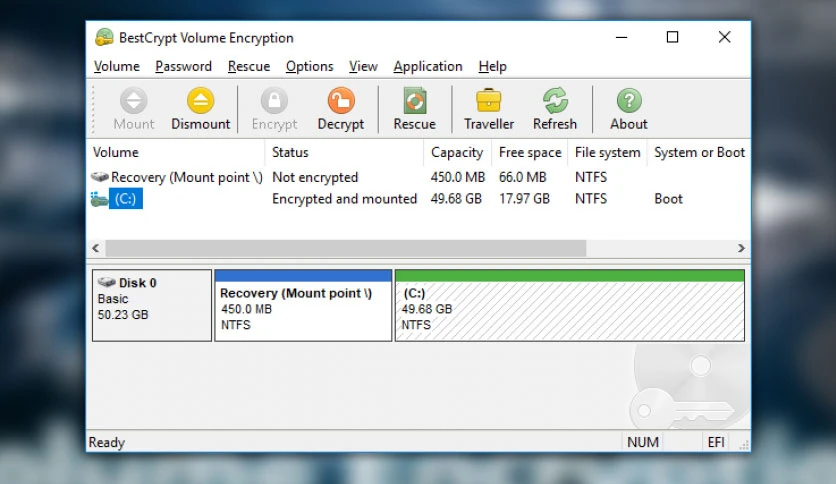
Task: Sort by the Capacity column header
Action: (x=458, y=152)
